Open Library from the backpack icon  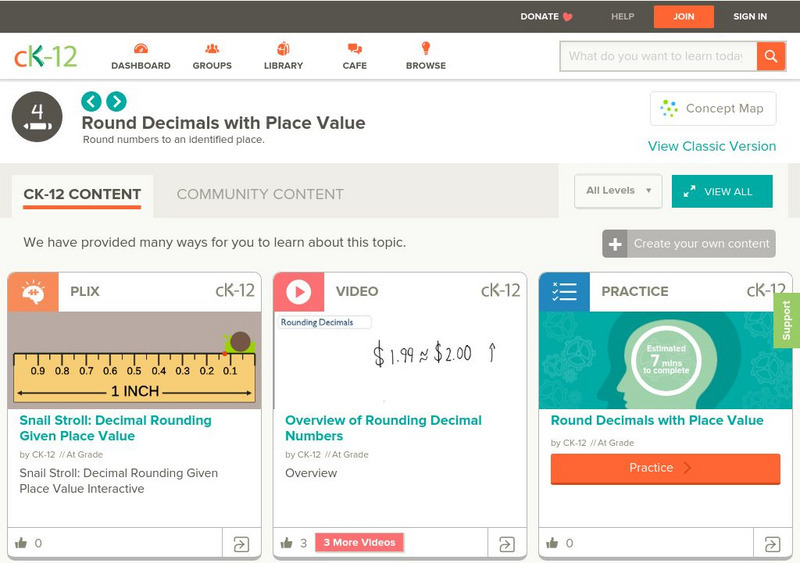tap(283, 48)
